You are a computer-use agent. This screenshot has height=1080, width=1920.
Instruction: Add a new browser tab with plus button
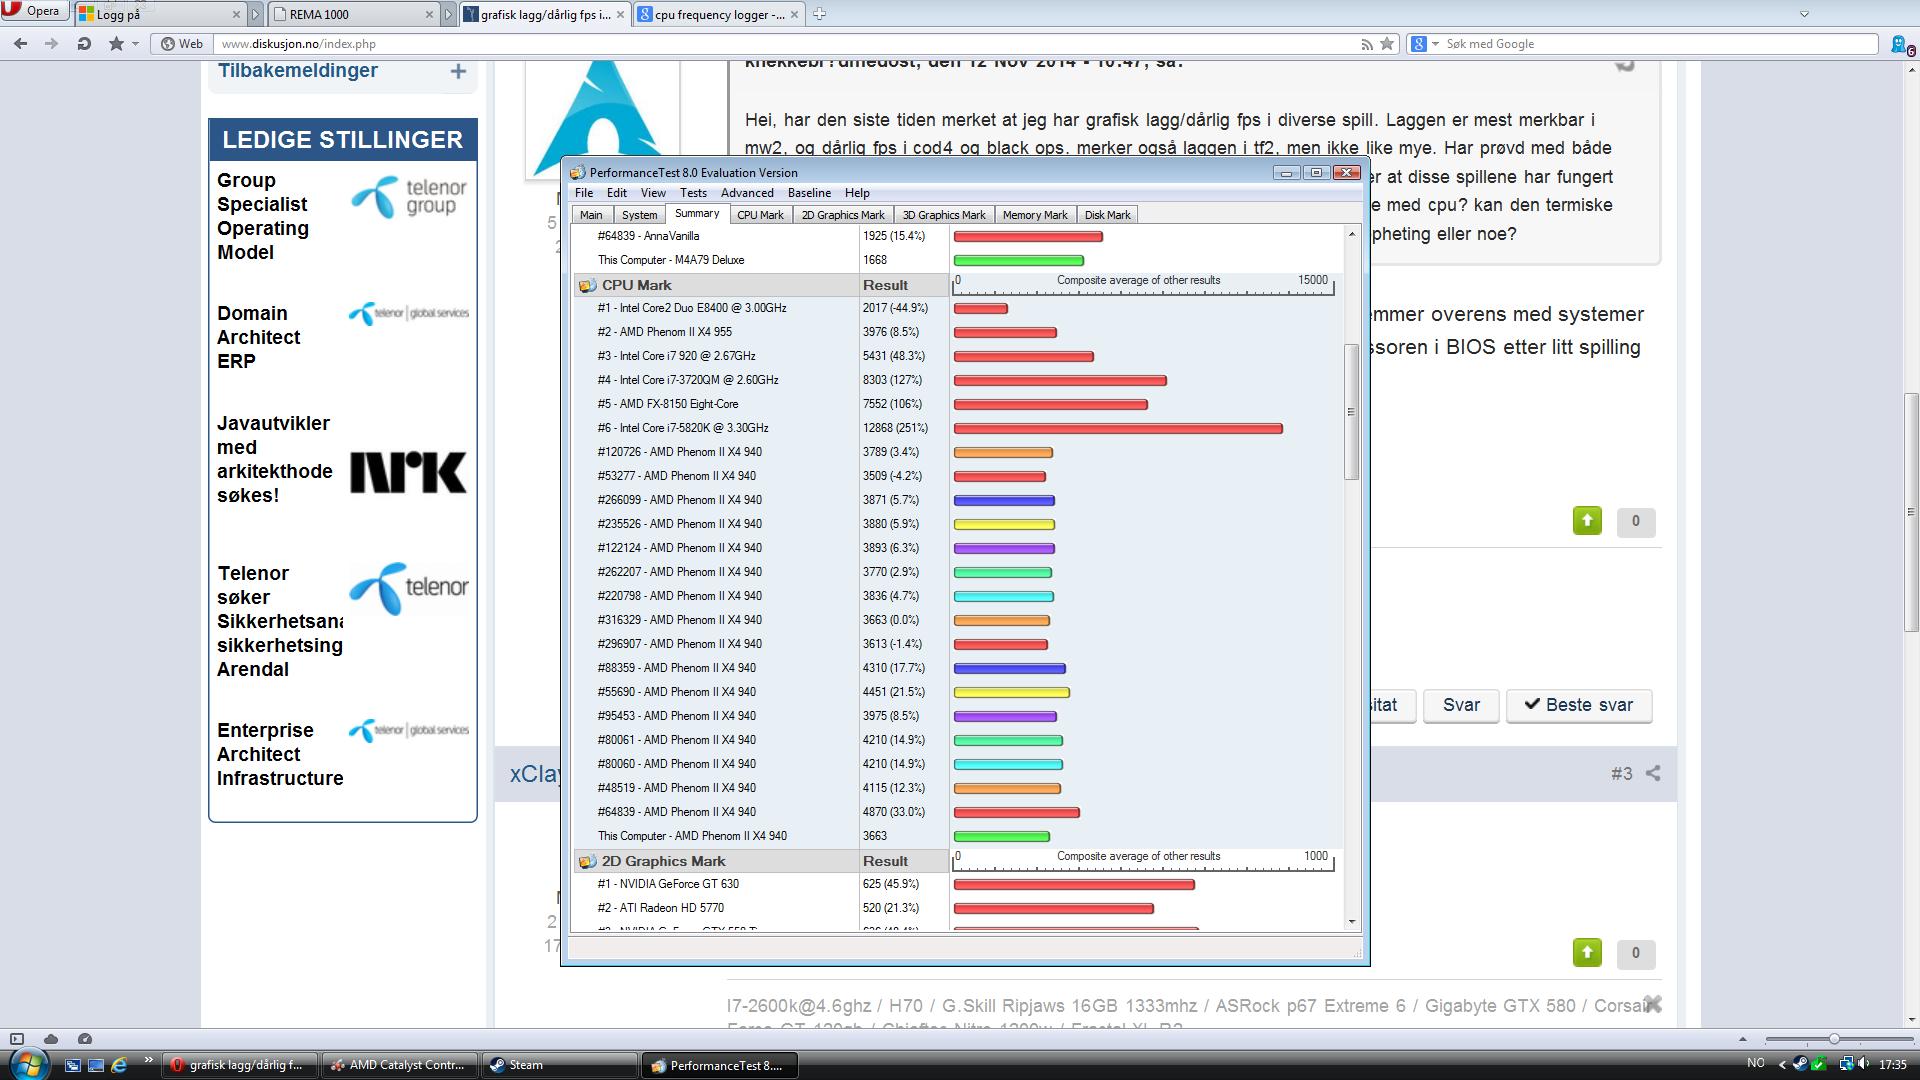click(x=819, y=14)
